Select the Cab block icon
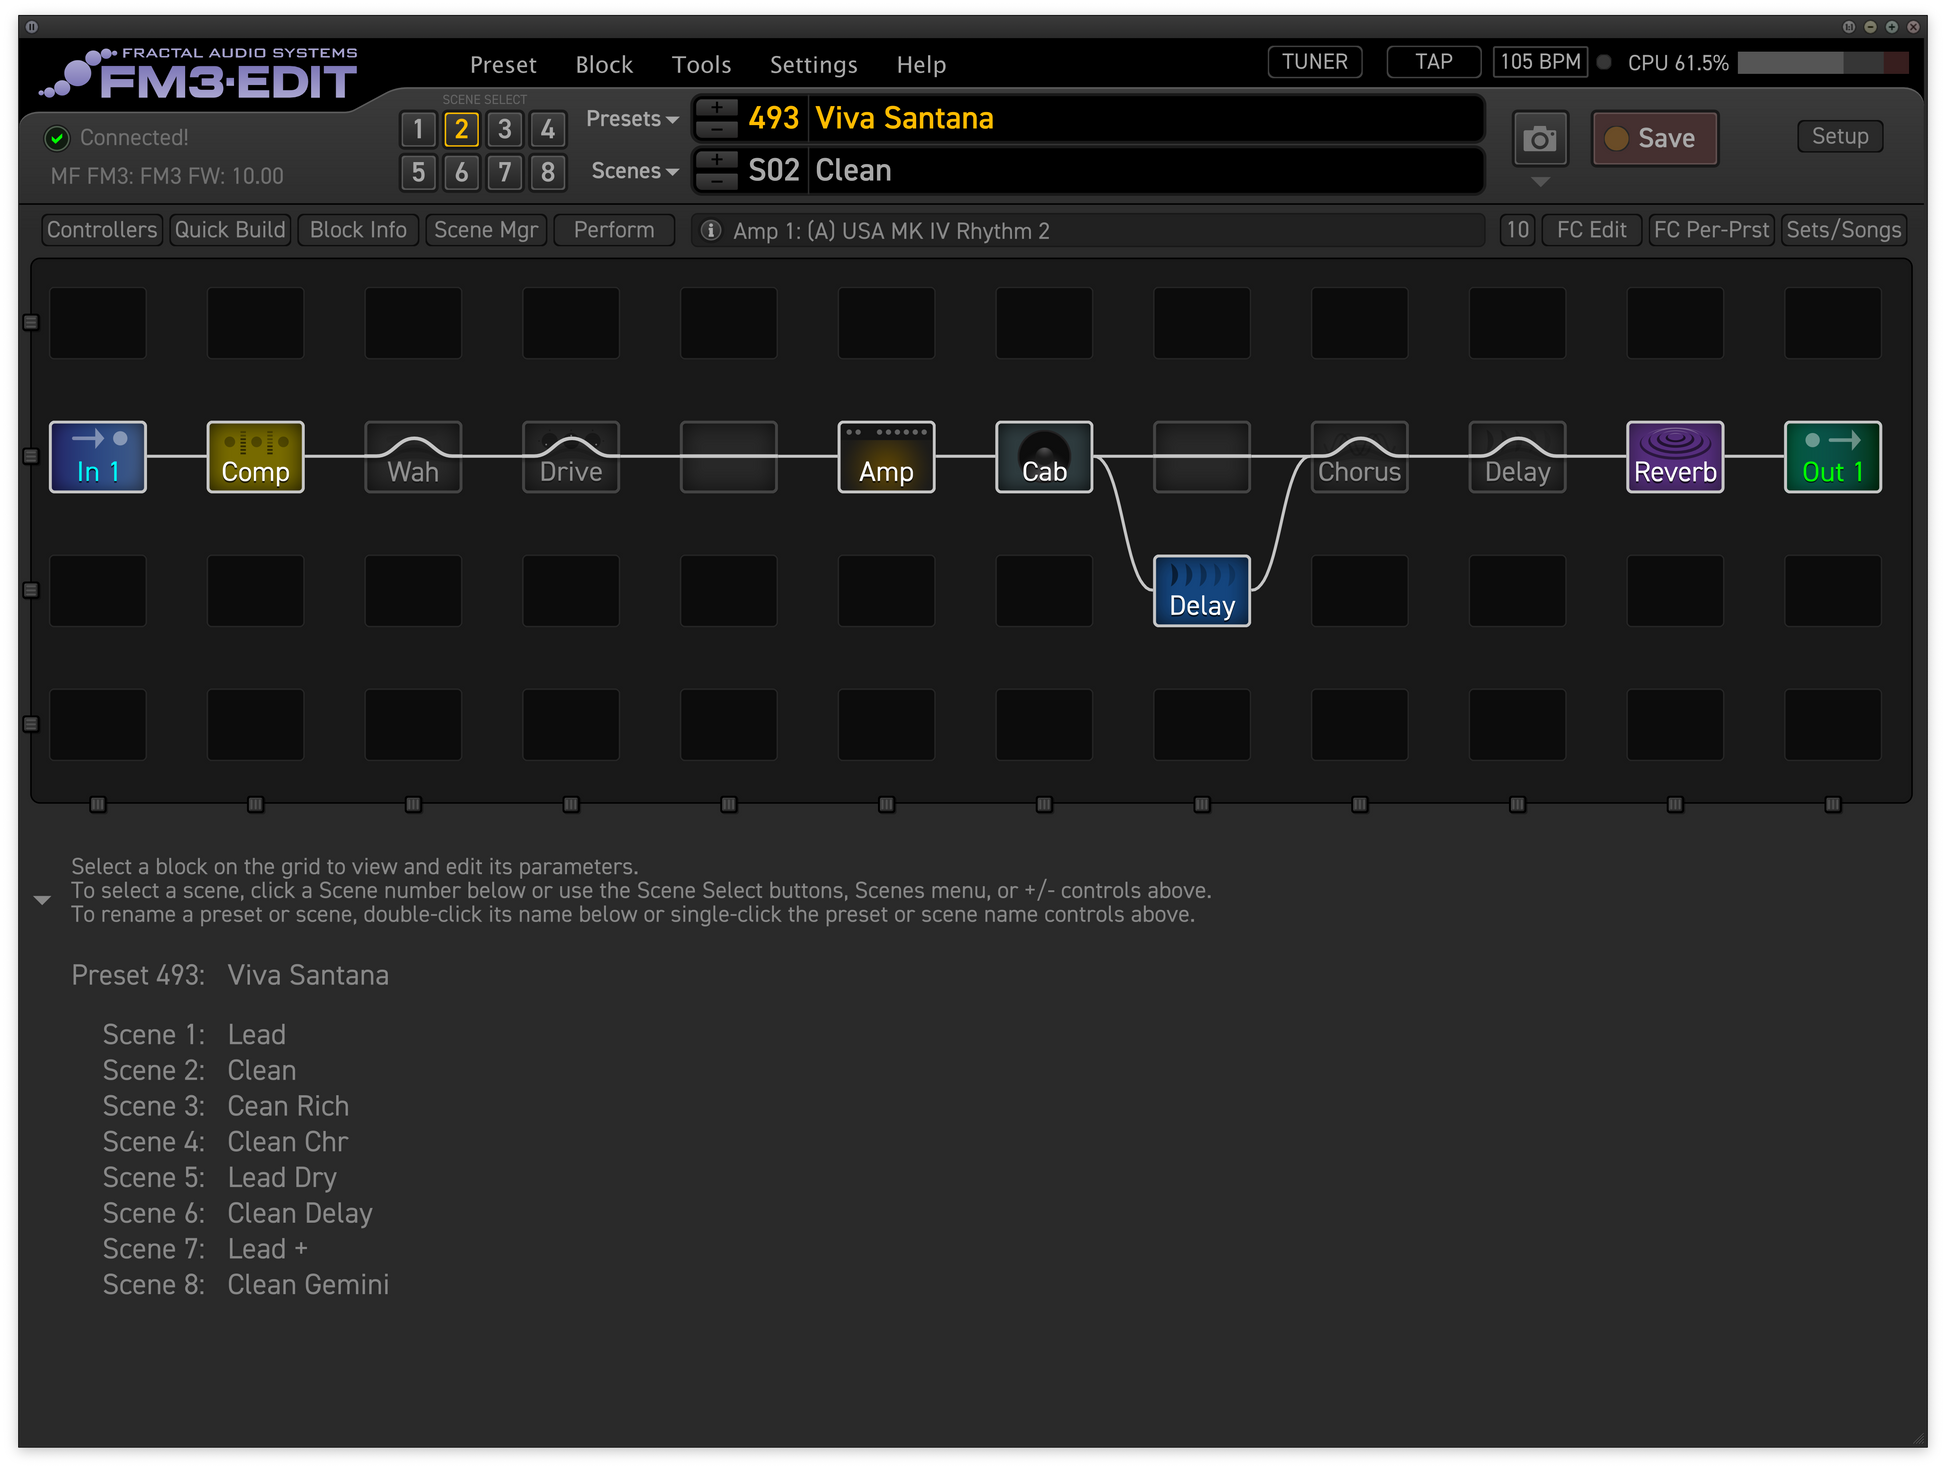The image size is (1946, 1469). [x=1044, y=457]
